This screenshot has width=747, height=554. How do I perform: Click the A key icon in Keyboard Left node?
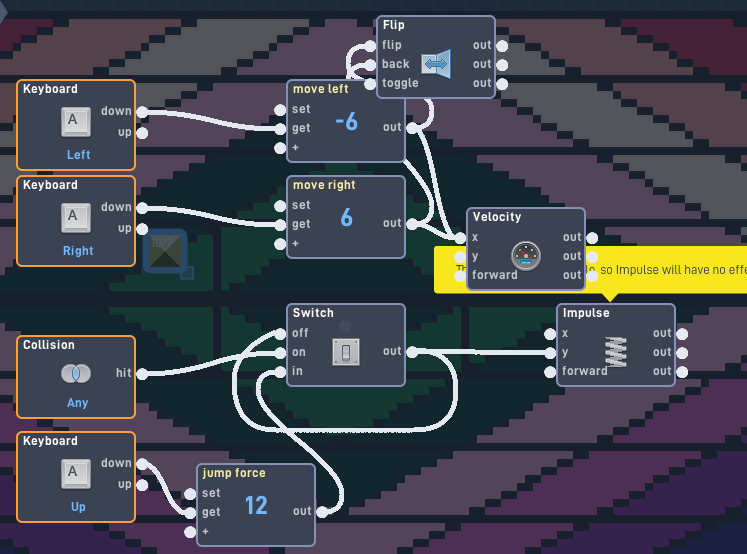point(76,121)
